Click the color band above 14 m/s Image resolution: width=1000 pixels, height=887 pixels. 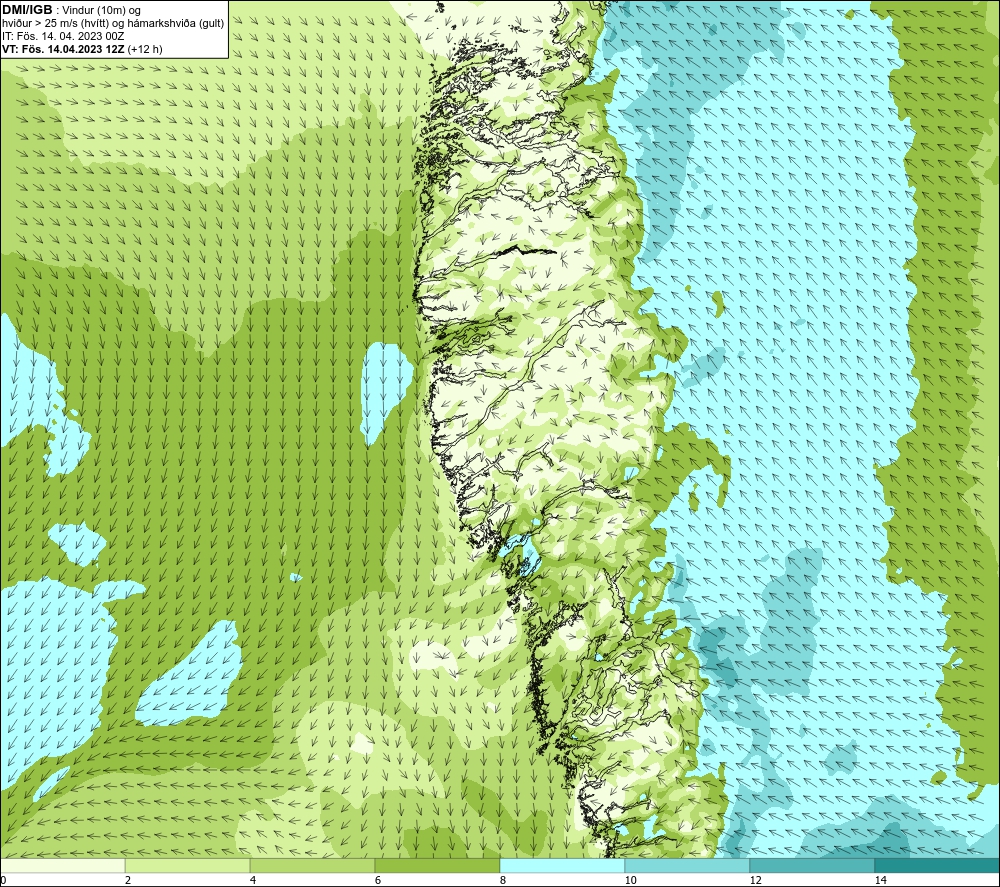(x=937, y=865)
